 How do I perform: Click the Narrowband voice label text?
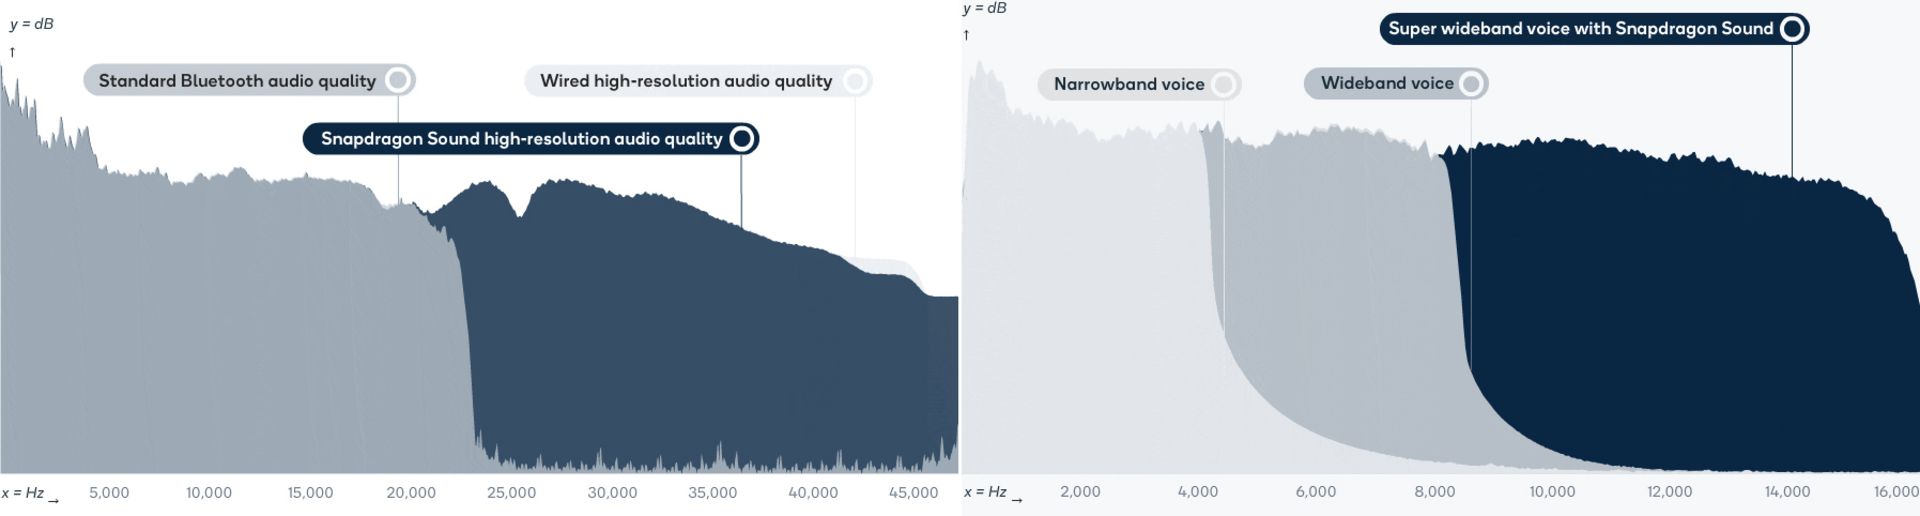coord(1129,84)
